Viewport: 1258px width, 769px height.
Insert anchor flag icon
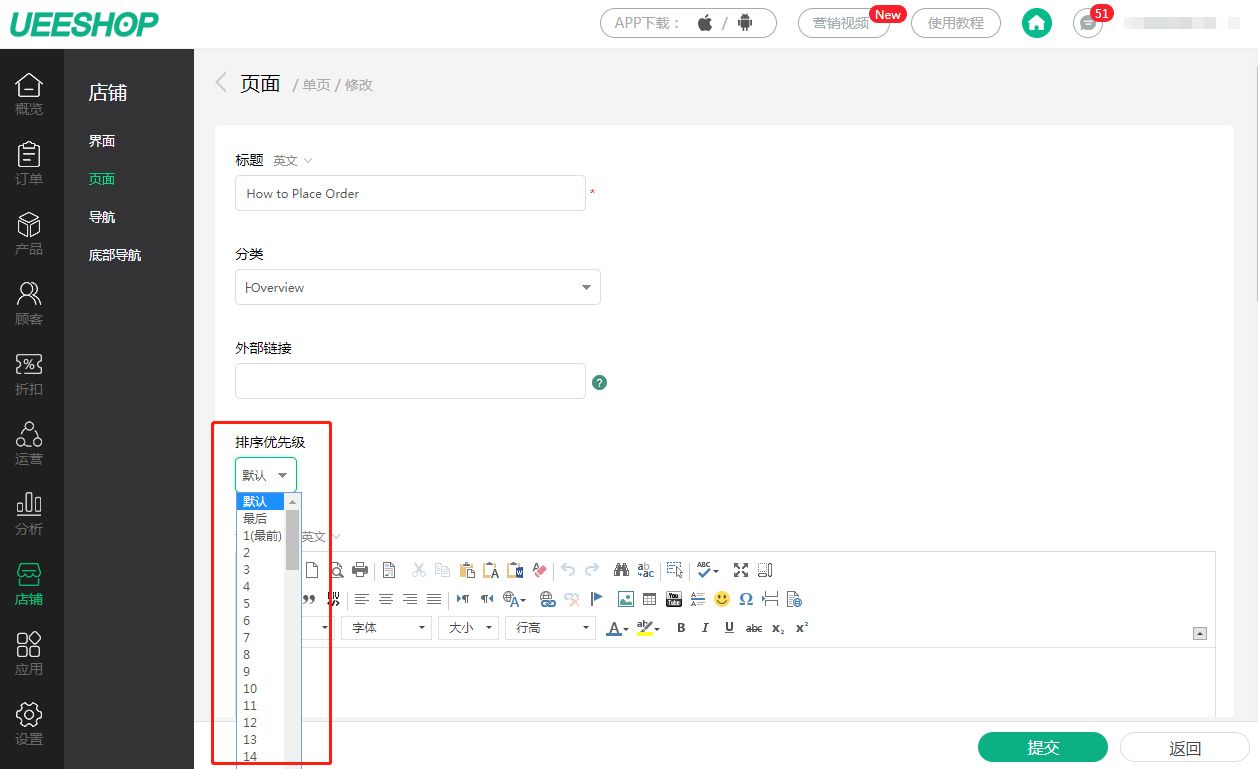click(x=597, y=599)
